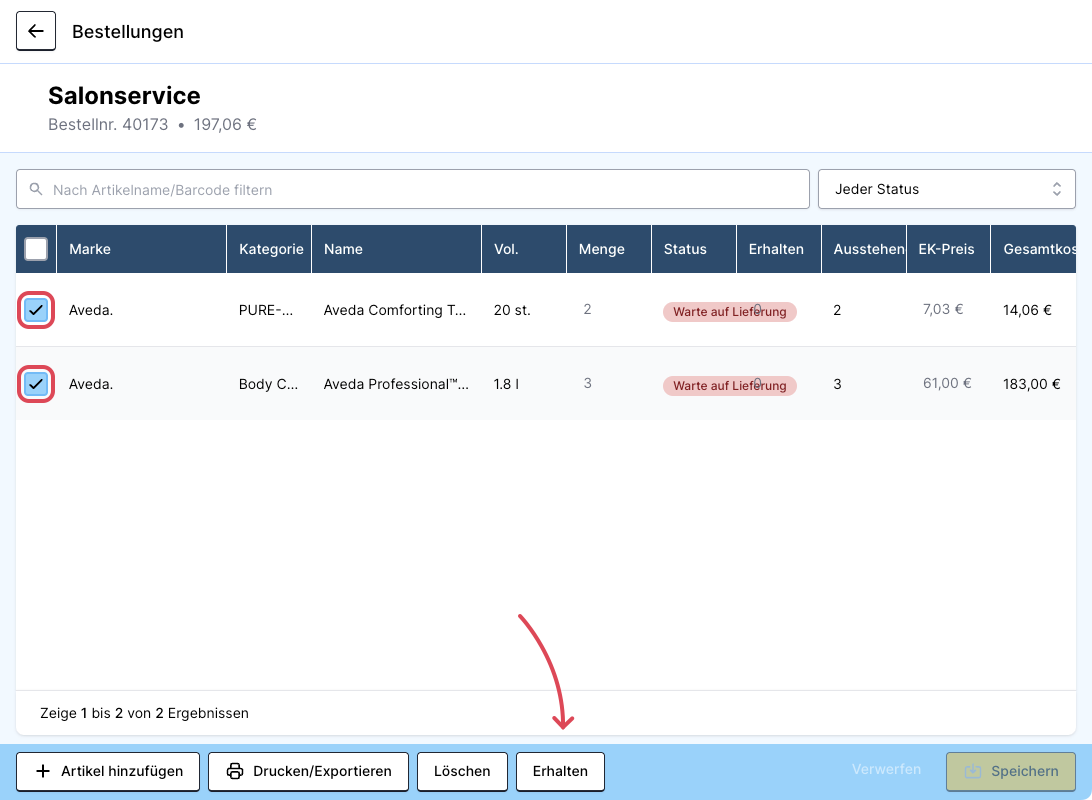Sort by the Erhalten column header
Viewport: 1092px width, 800px height.
pyautogui.click(x=779, y=249)
